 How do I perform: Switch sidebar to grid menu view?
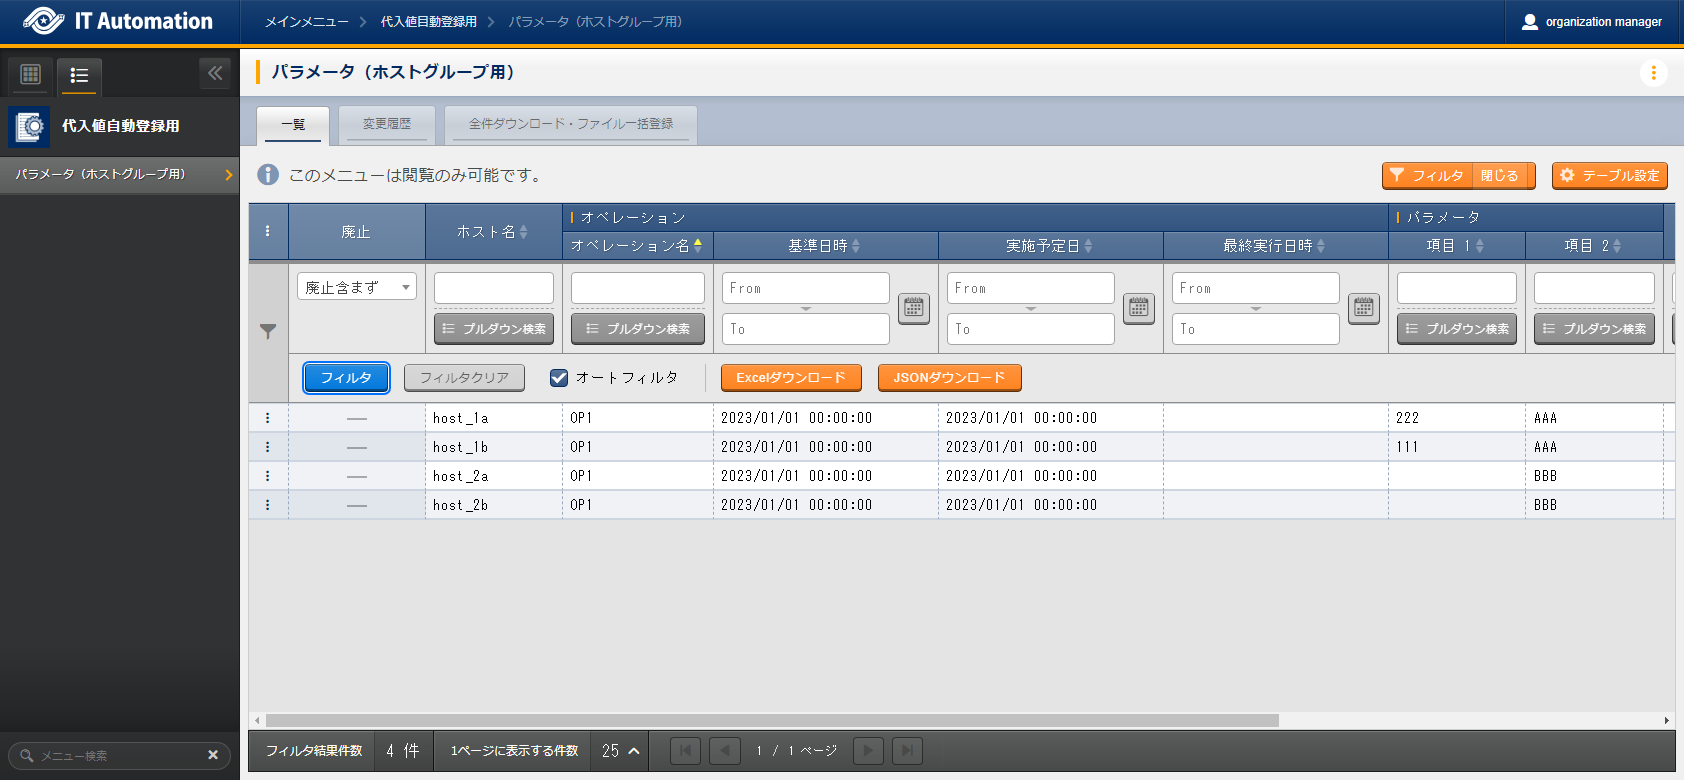tap(31, 74)
